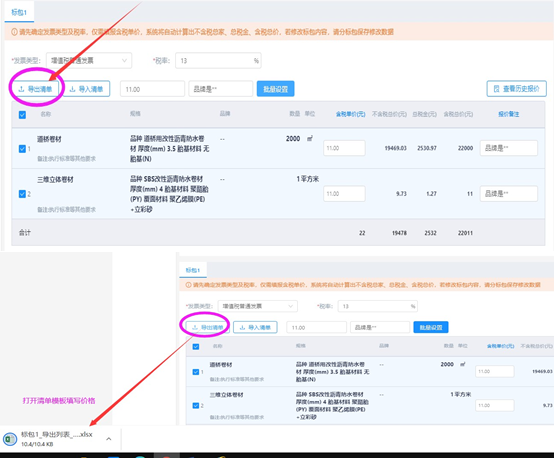Click the 含税单价(元) column header in lower table
Image resolution: width=554 pixels, height=458 pixels.
click(500, 346)
